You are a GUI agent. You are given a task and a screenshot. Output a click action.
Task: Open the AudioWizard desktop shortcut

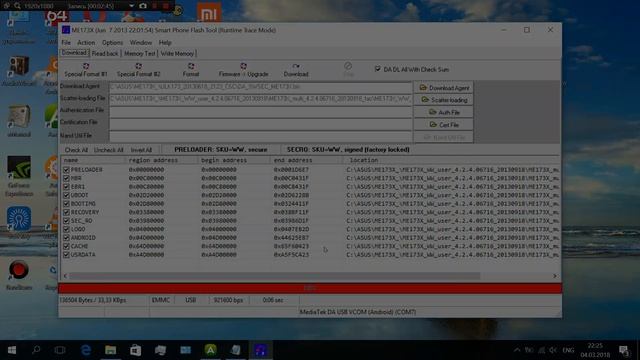(x=19, y=71)
